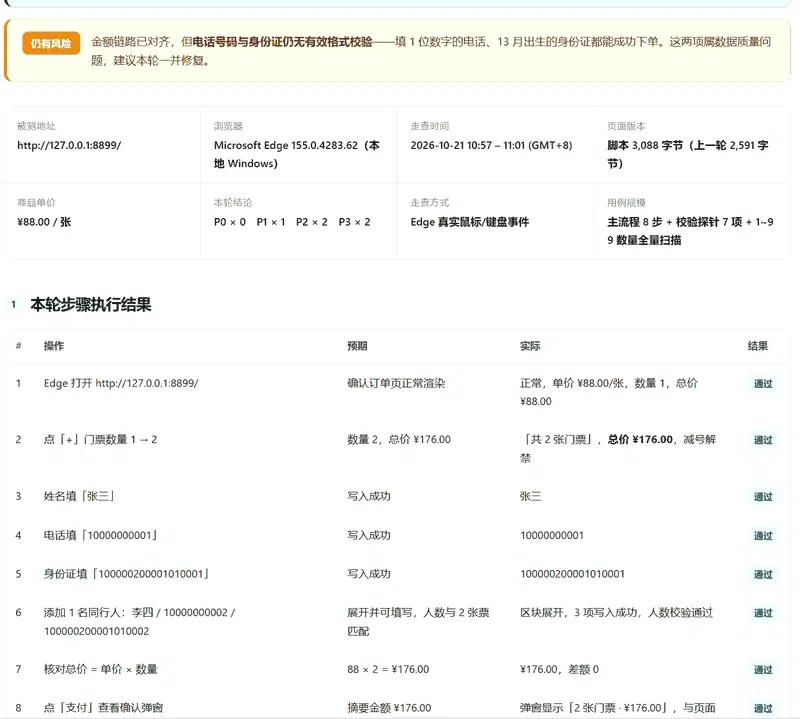Click the 实际 column header

pyautogui.click(x=530, y=345)
